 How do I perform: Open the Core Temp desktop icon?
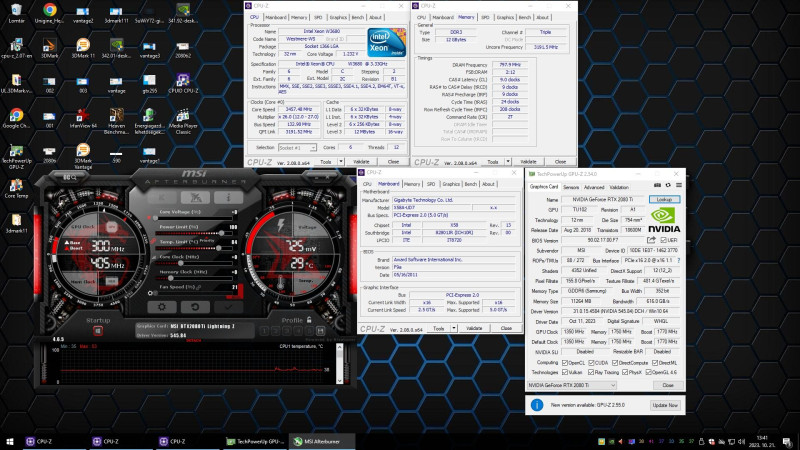tap(16, 188)
